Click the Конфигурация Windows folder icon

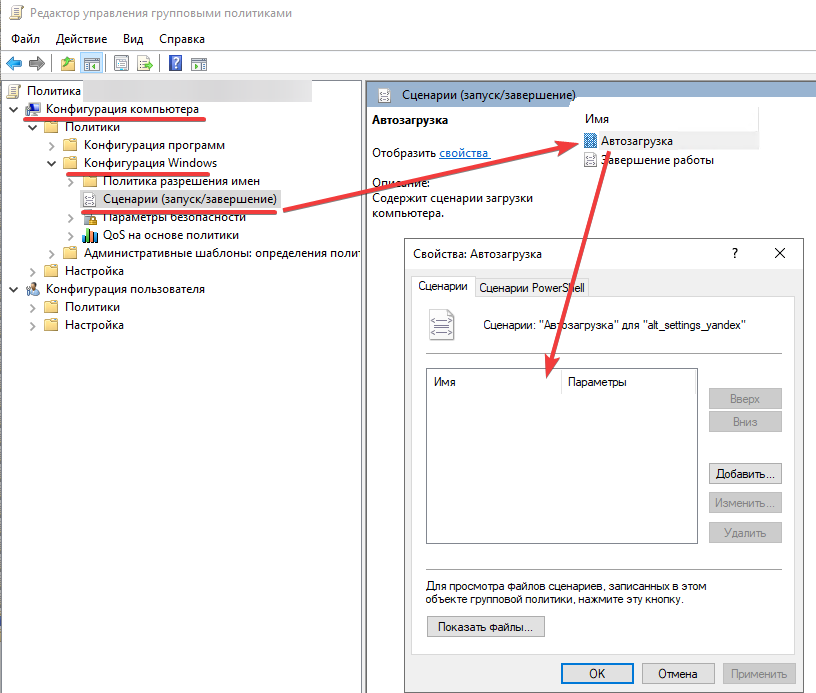pos(70,163)
